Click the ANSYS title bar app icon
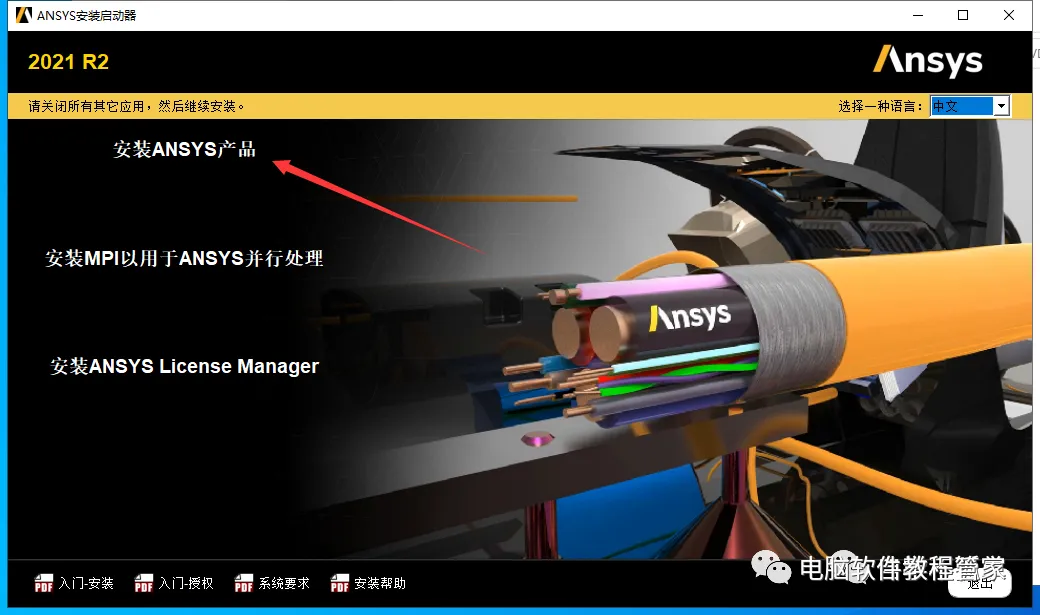This screenshot has height=615, width=1040. coord(24,15)
